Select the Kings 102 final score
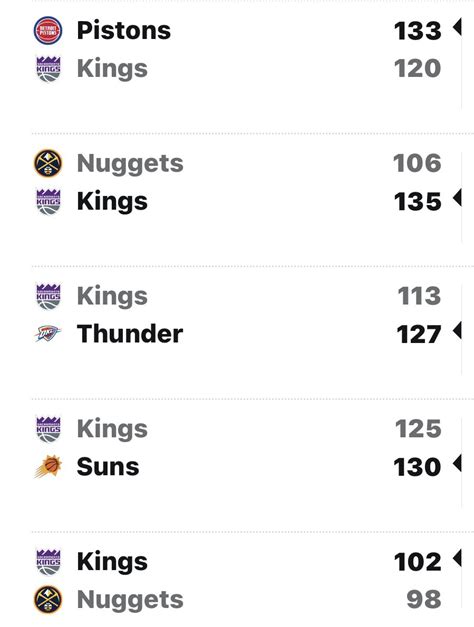 (x=418, y=562)
